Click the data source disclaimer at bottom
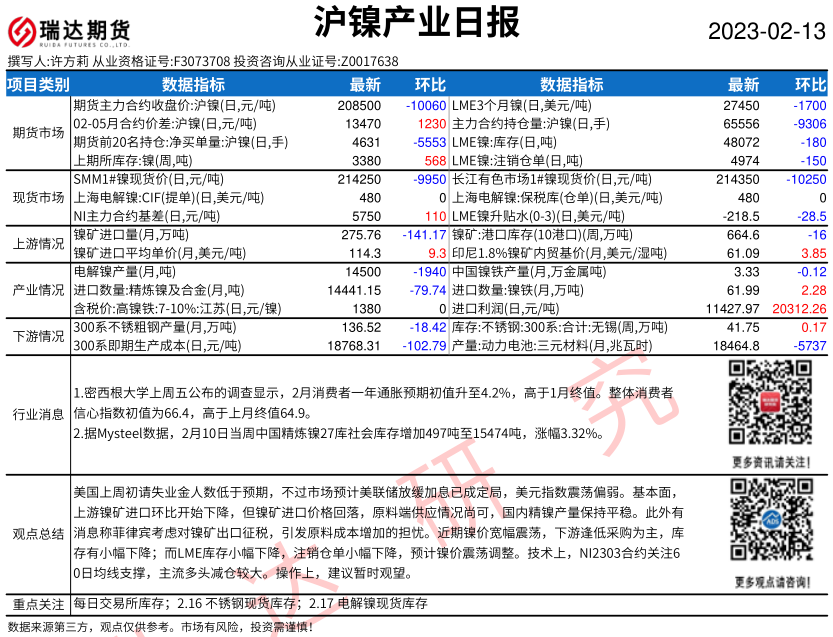Image resolution: width=833 pixels, height=637 pixels. pos(160,627)
